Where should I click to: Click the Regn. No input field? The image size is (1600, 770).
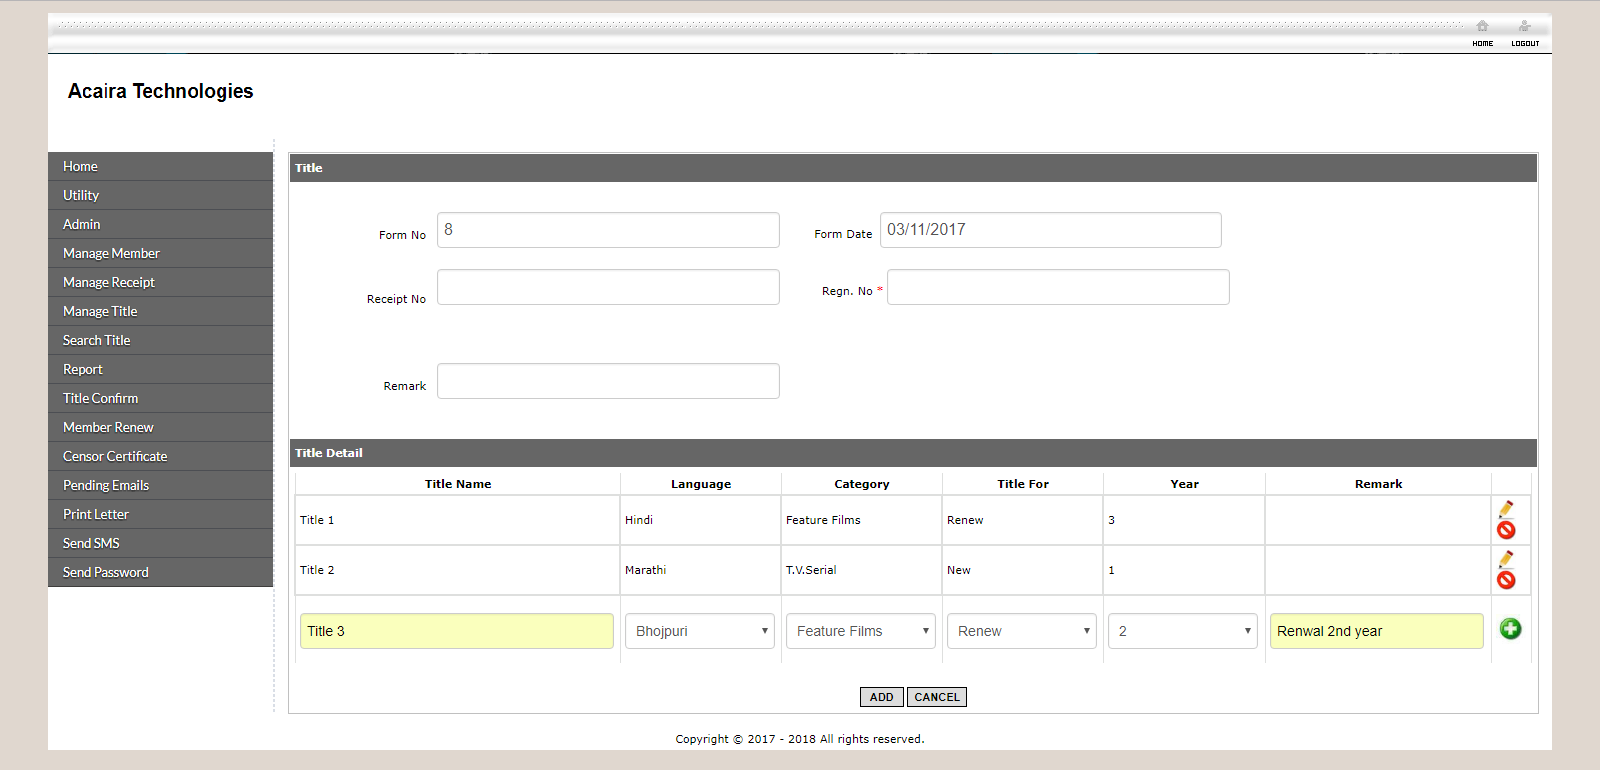pos(1058,288)
